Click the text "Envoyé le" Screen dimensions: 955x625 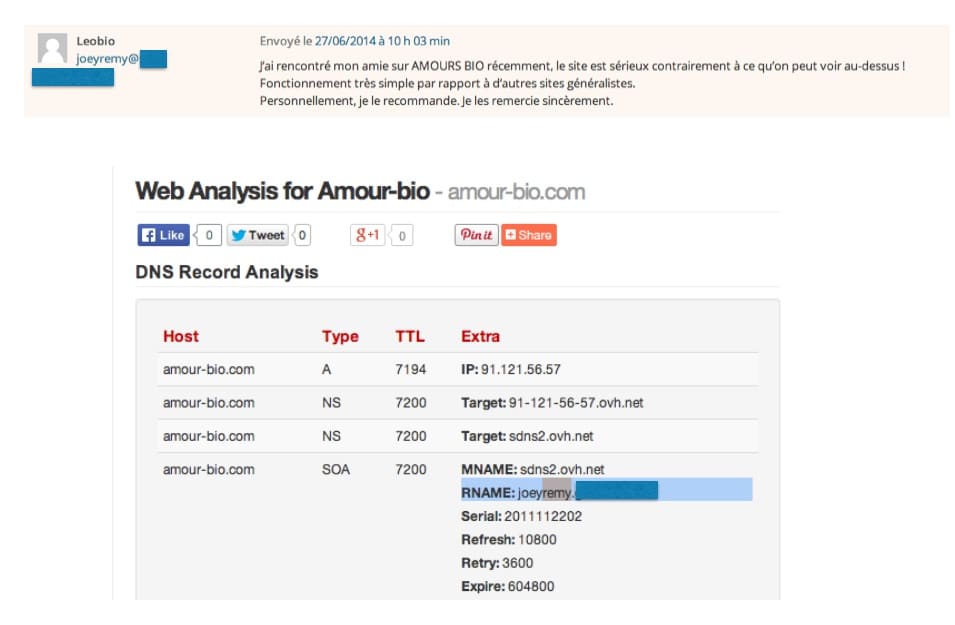click(x=286, y=41)
